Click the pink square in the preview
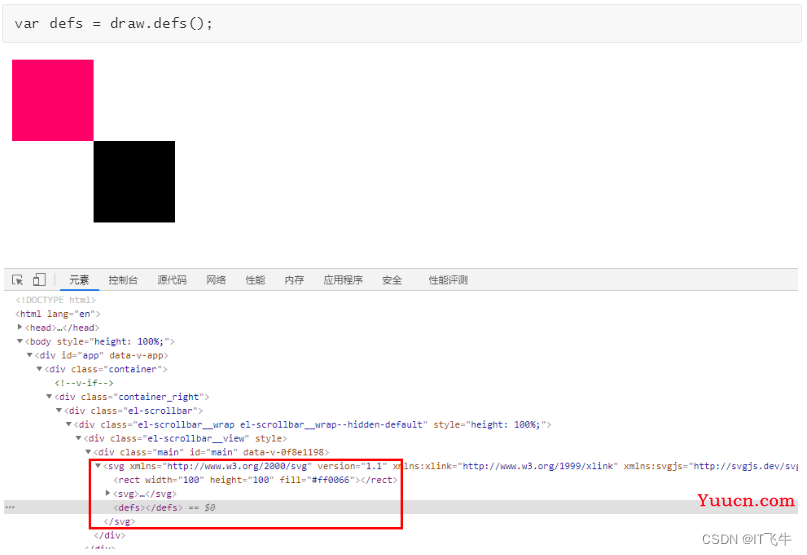 point(52,100)
